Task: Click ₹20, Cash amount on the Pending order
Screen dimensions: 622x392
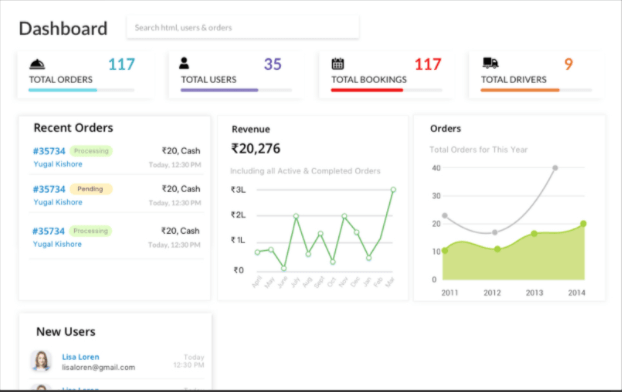Action: point(181,189)
